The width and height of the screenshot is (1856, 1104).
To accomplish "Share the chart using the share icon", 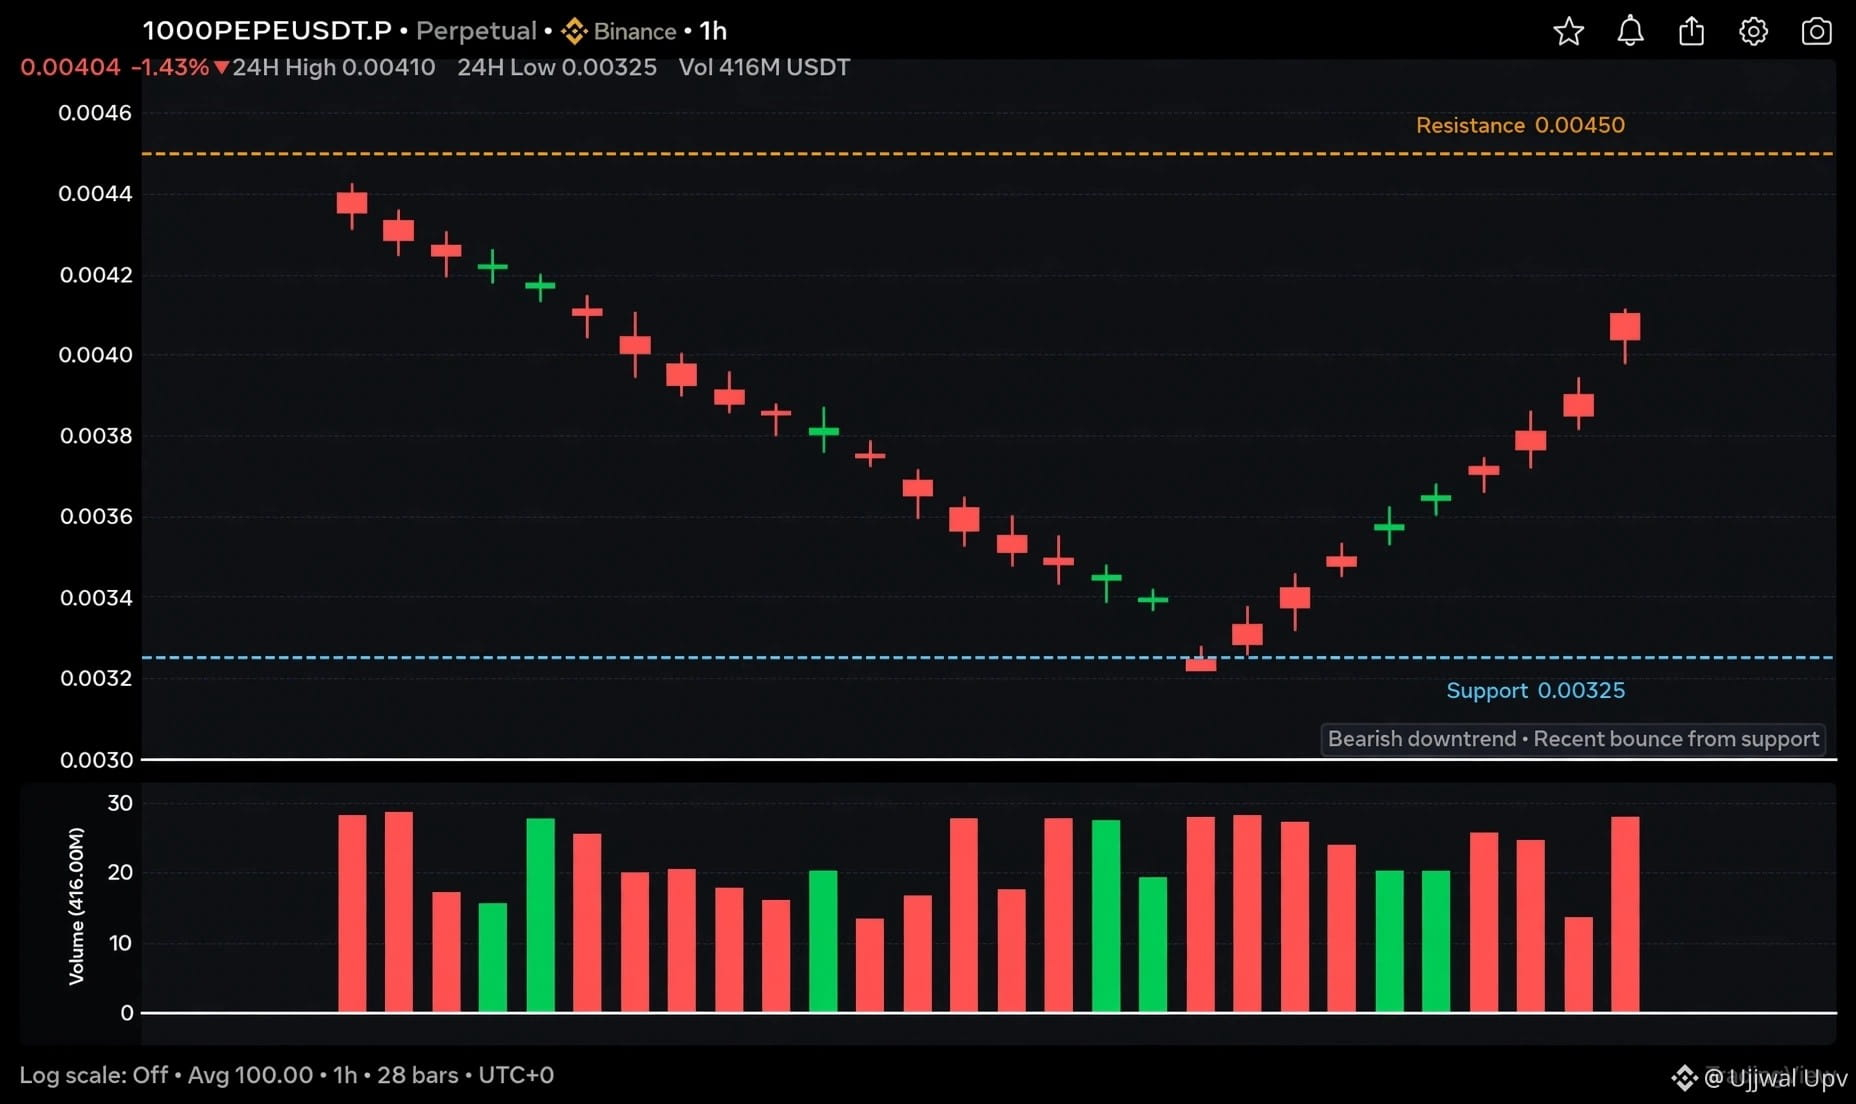I will 1691,31.
